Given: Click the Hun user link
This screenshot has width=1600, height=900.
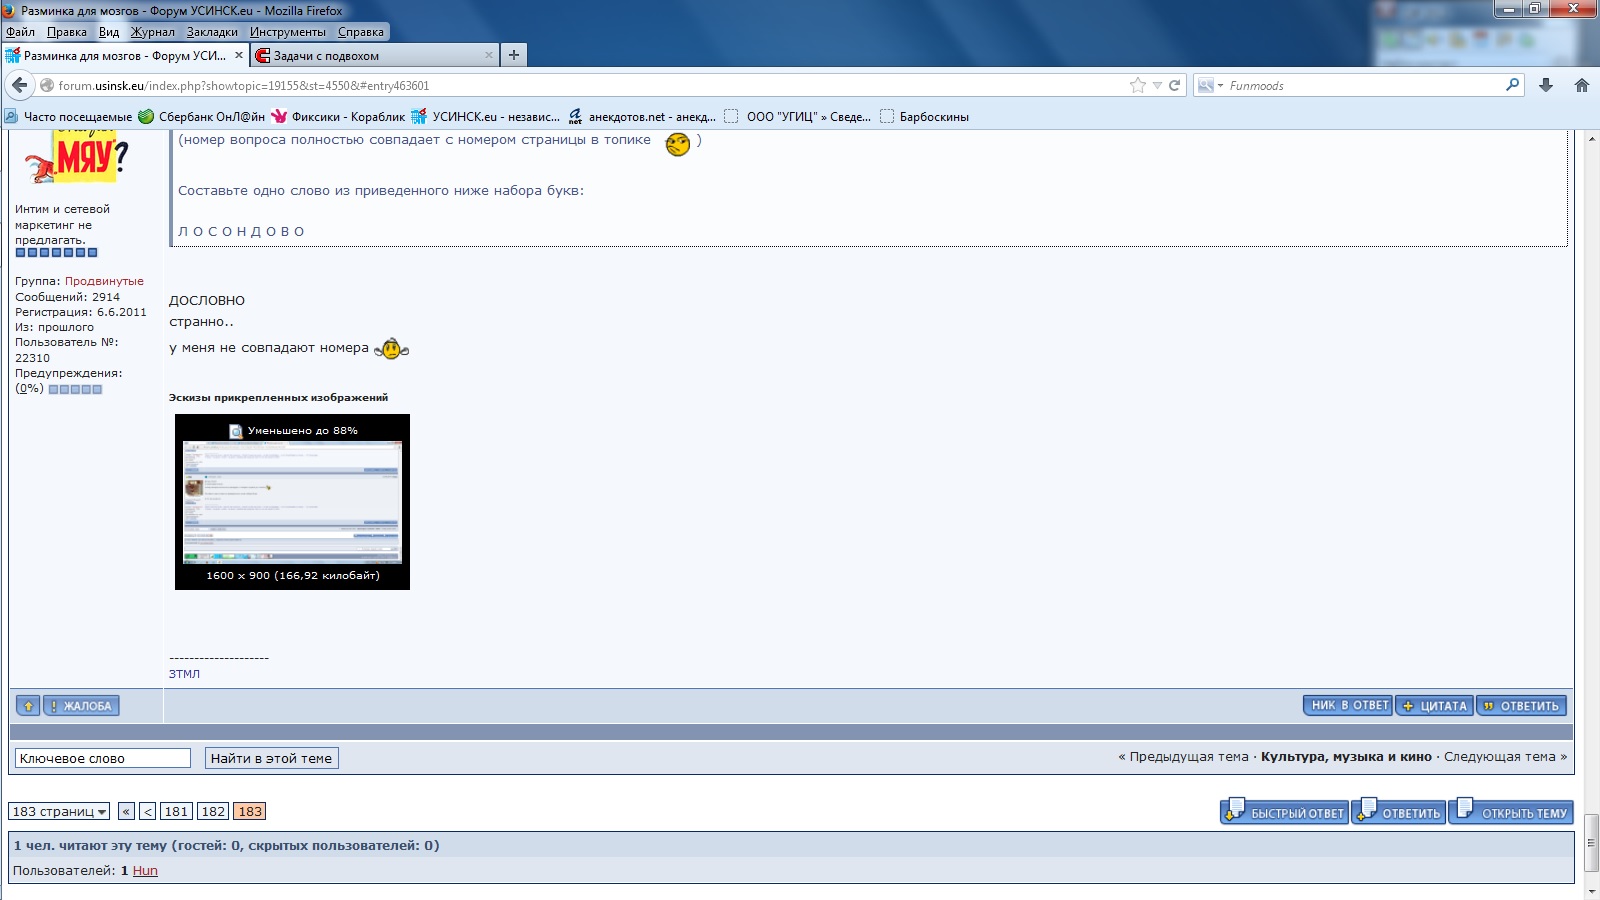Looking at the screenshot, I should pos(145,871).
